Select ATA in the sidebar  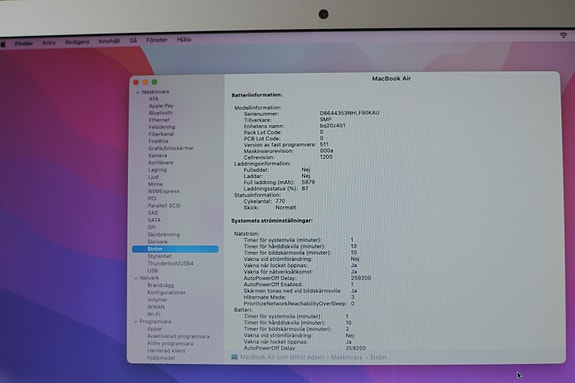[154, 99]
